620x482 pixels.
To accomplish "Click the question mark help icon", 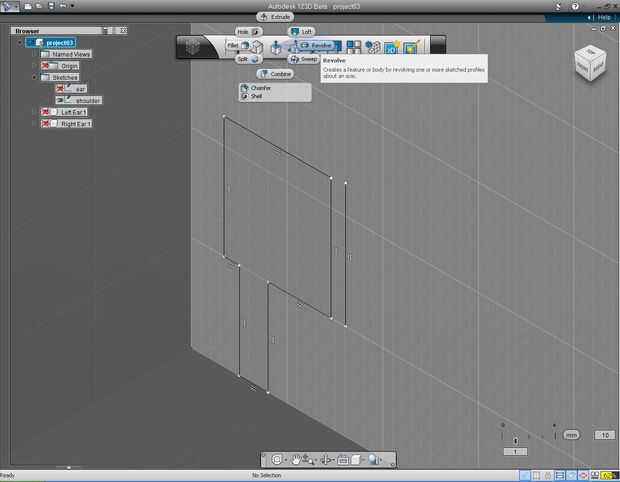I will coord(575,6).
